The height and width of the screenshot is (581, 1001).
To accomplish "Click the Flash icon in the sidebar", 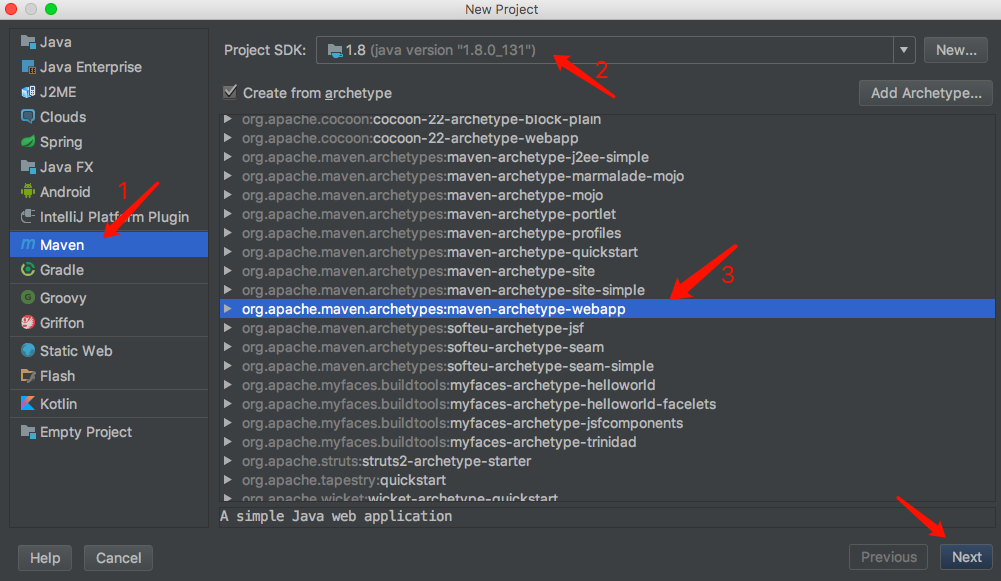I will tap(28, 376).
